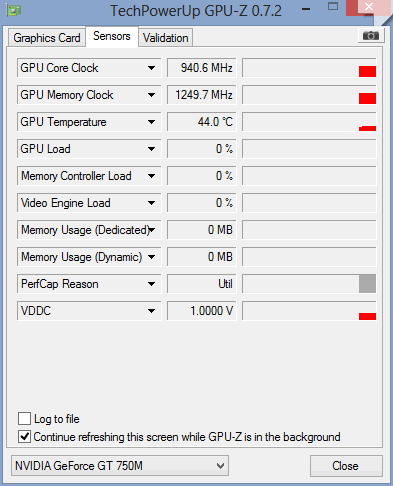Screen dimensions: 393x486
Task: Click the GPU-Z app icon in title bar
Action: pos(13,10)
